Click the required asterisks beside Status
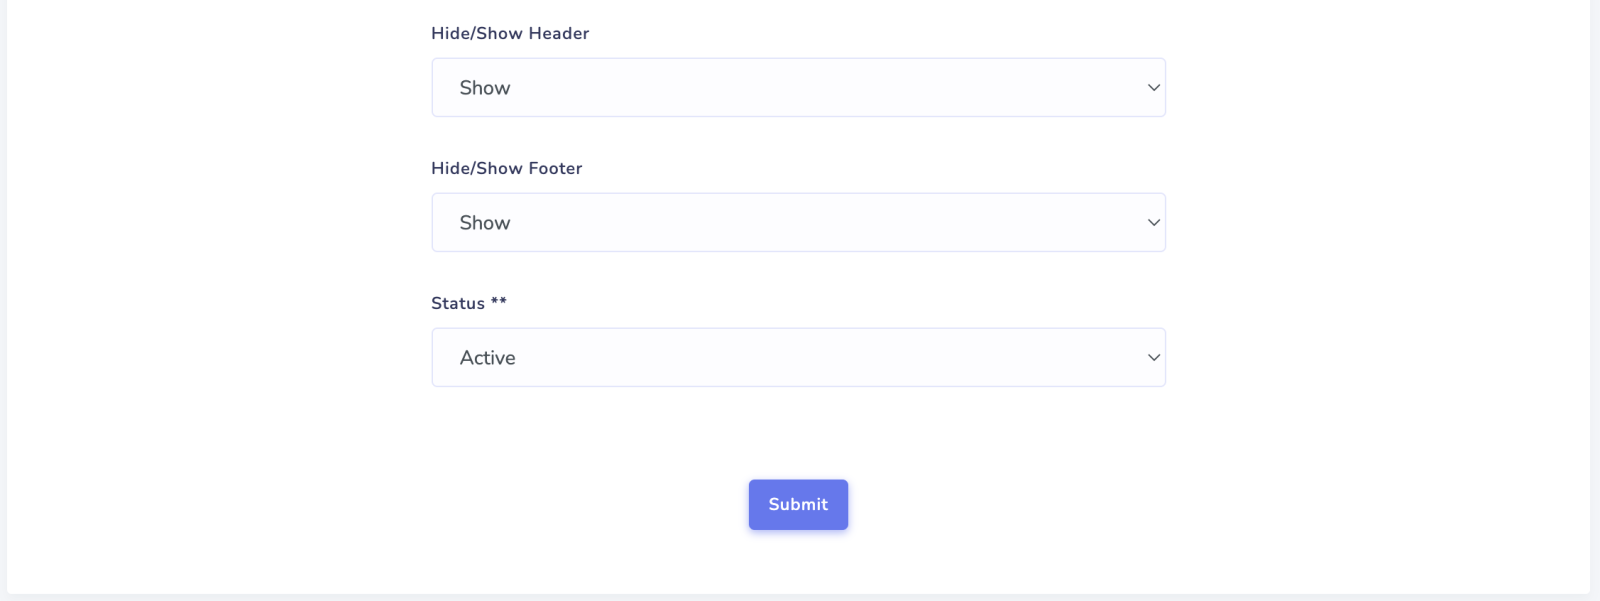This screenshot has height=601, width=1600. tap(499, 302)
